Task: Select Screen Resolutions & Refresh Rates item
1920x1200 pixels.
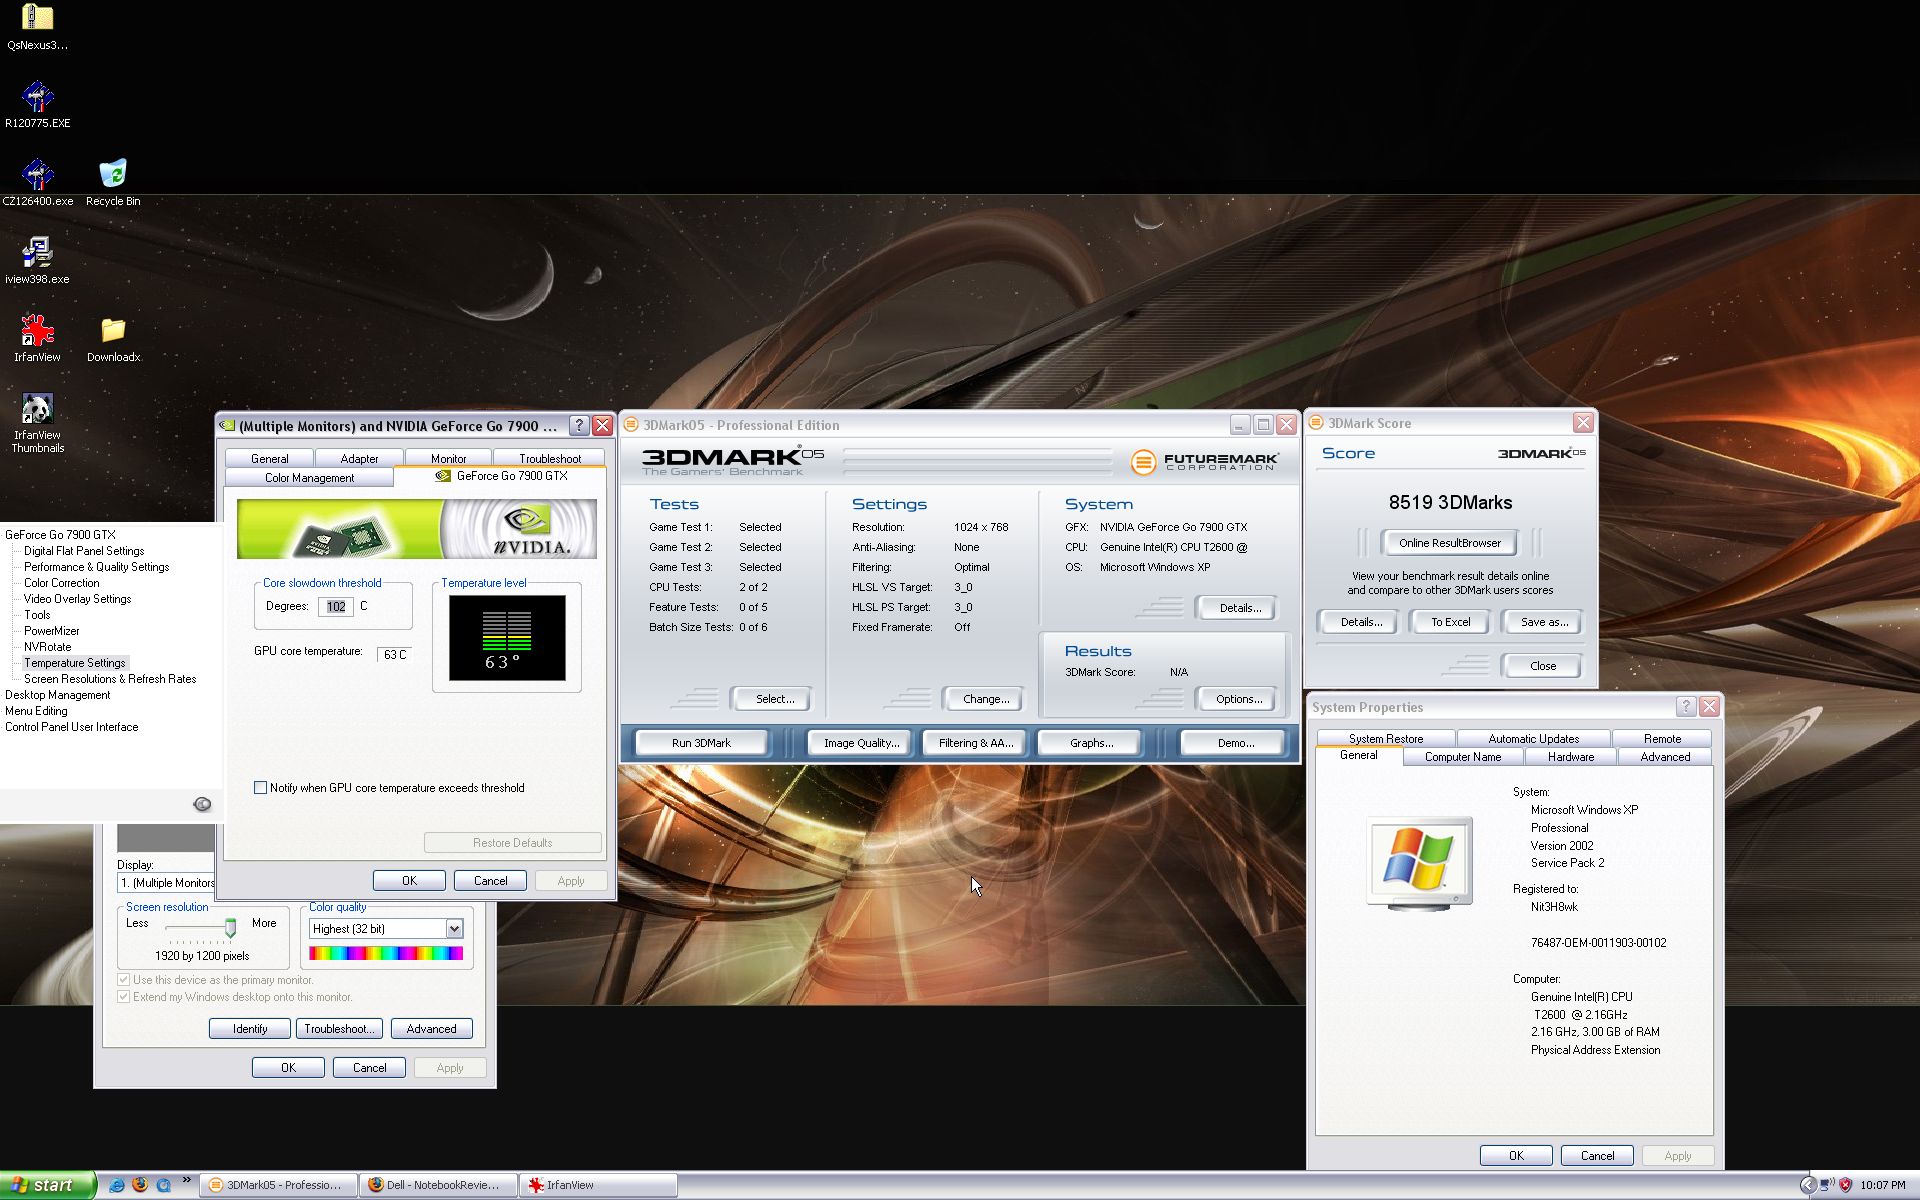Action: coord(110,679)
